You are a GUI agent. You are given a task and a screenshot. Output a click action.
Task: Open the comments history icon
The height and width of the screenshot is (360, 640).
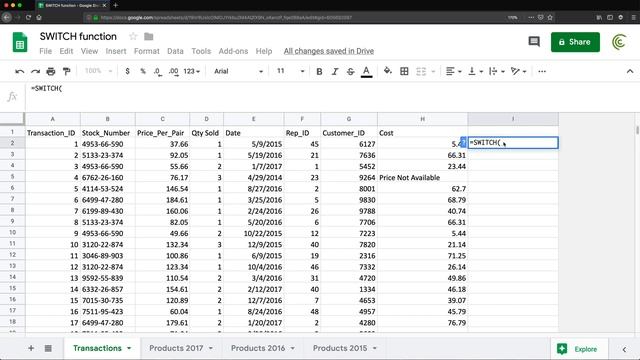pyautogui.click(x=534, y=42)
